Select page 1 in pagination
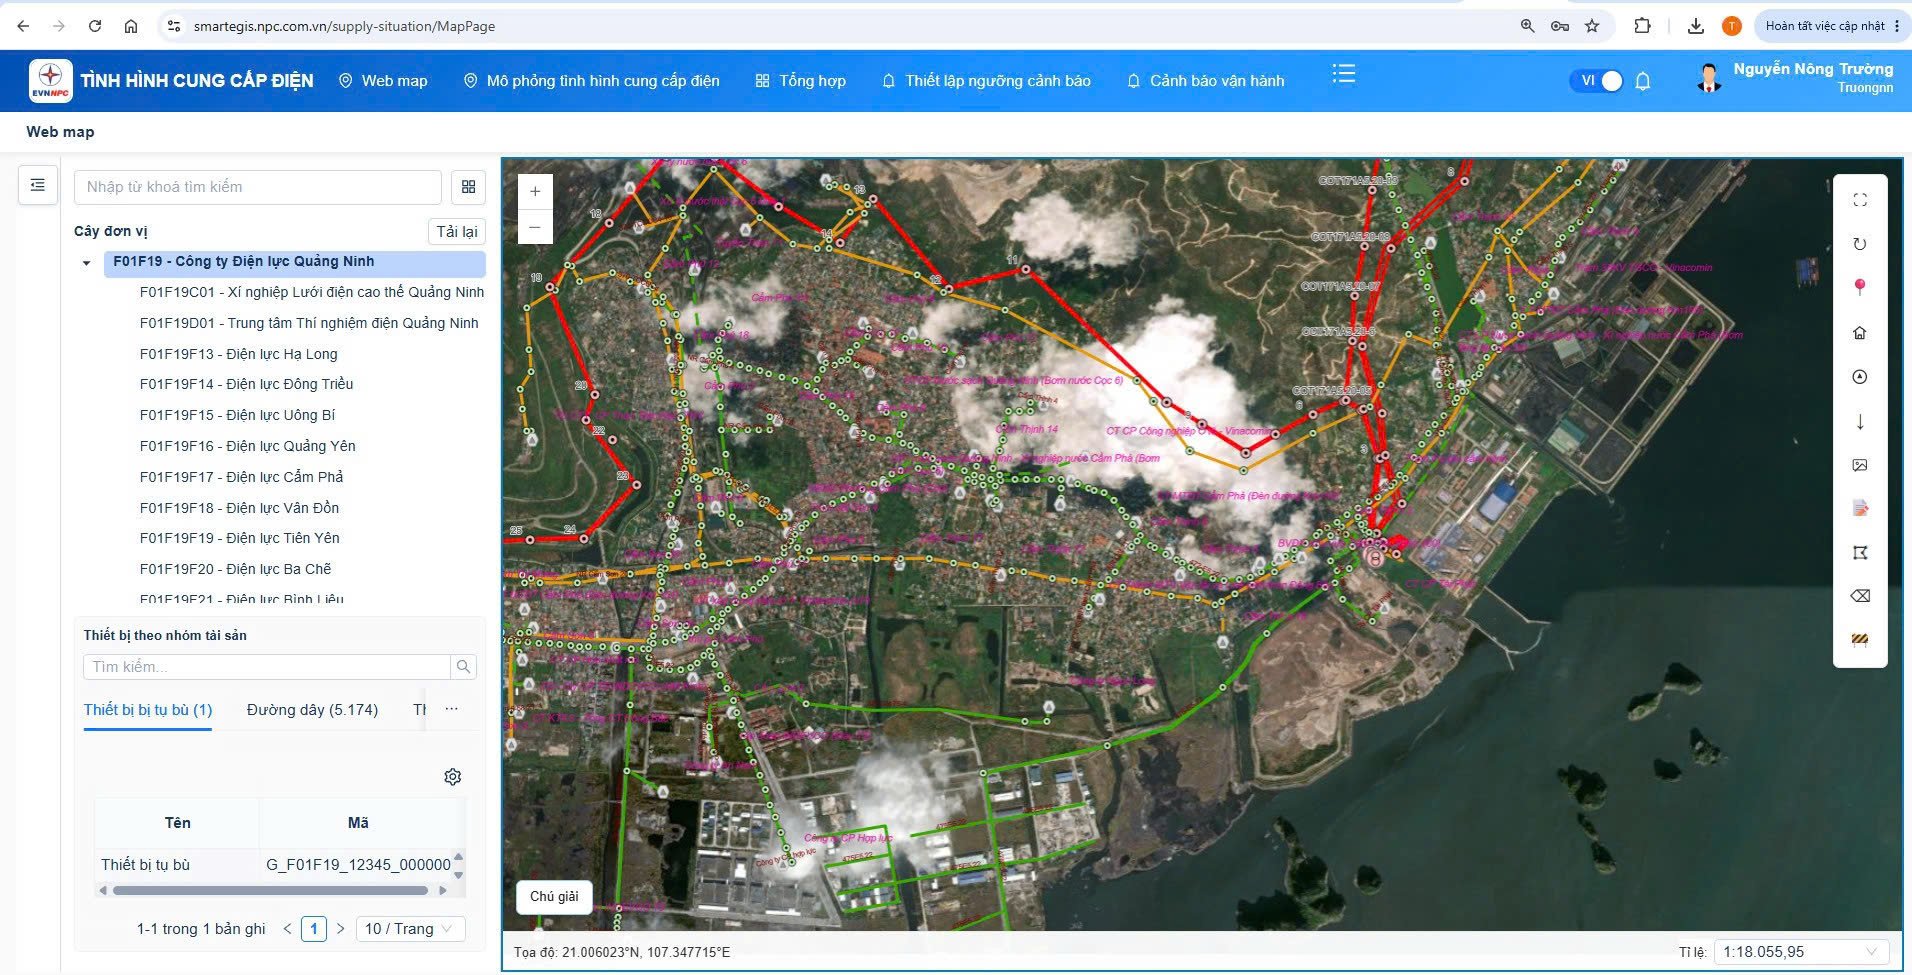 (314, 929)
